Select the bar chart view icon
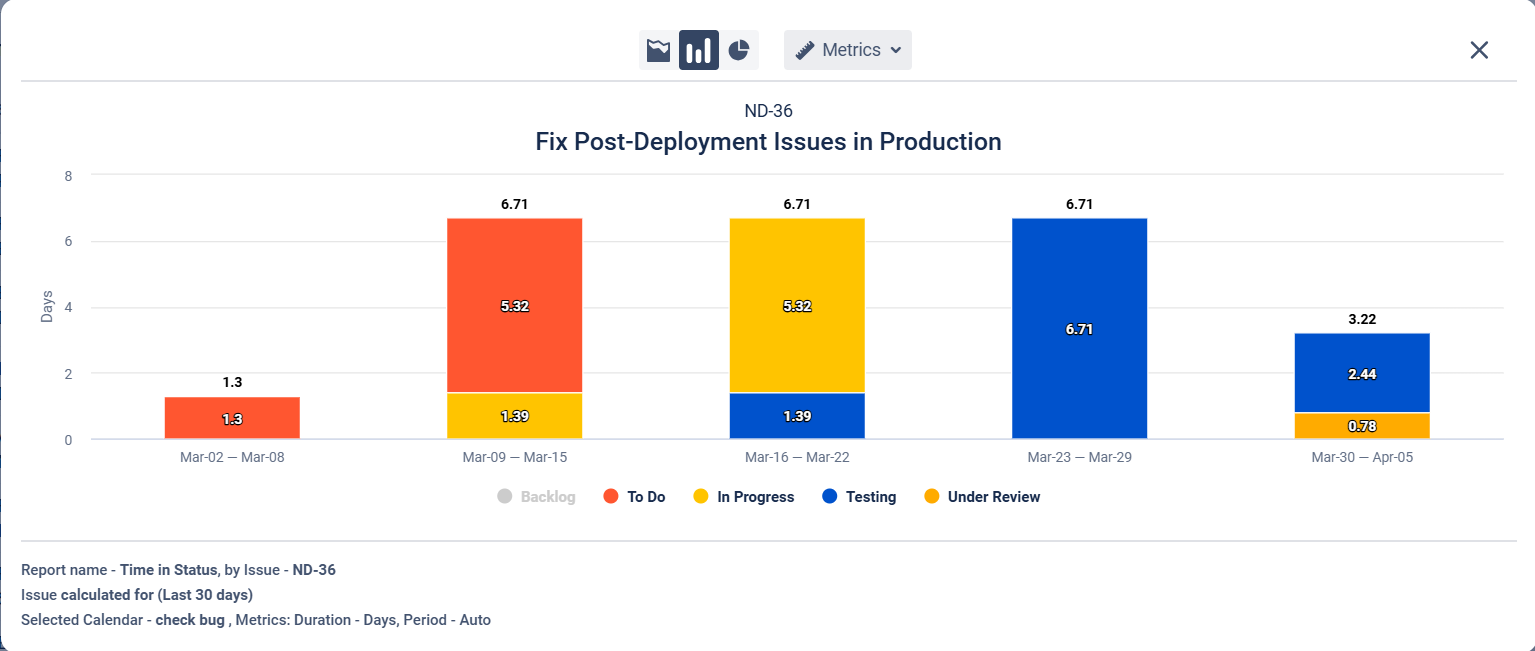The image size is (1535, 651). click(699, 50)
